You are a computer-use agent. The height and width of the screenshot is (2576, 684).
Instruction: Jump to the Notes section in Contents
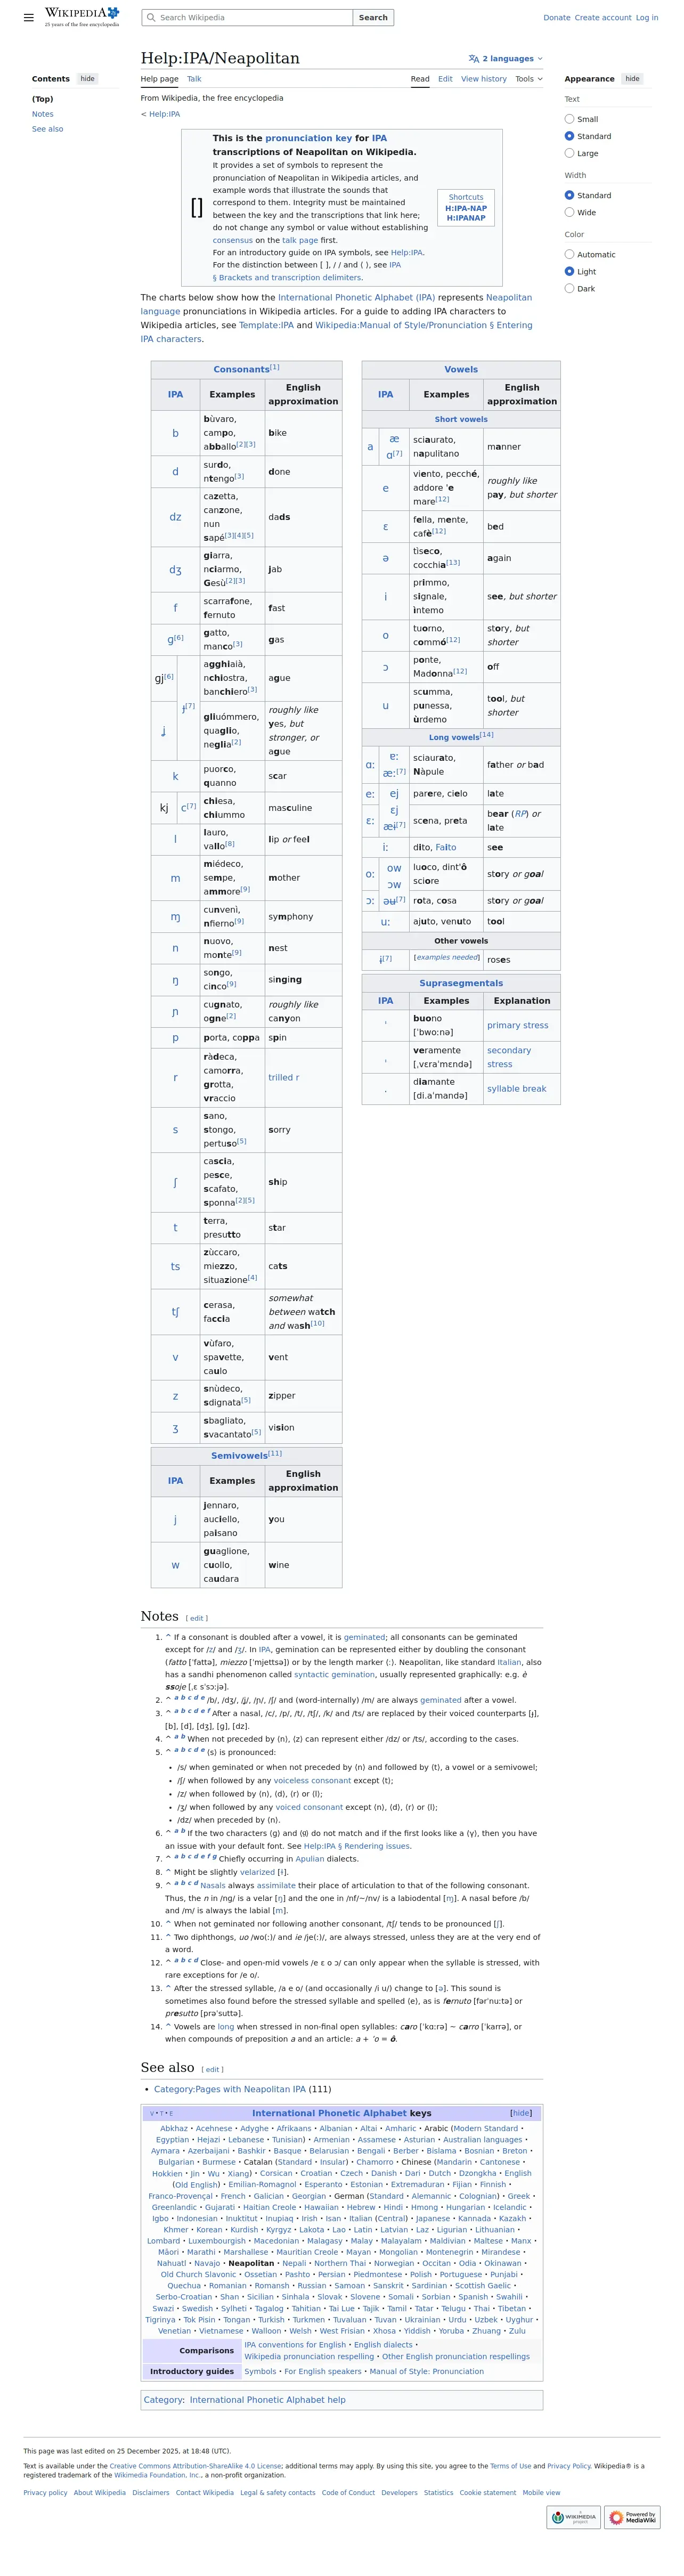[x=43, y=114]
